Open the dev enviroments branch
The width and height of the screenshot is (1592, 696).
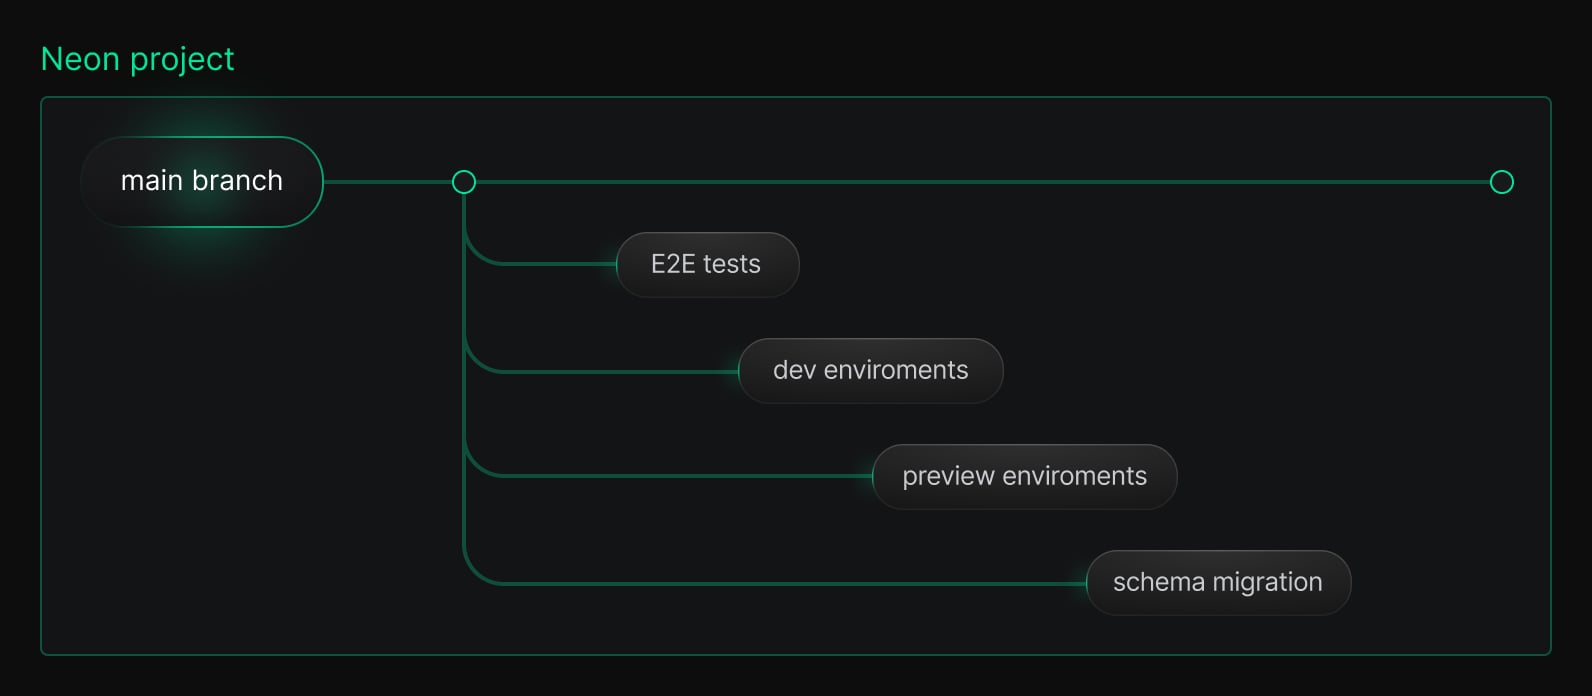[870, 371]
